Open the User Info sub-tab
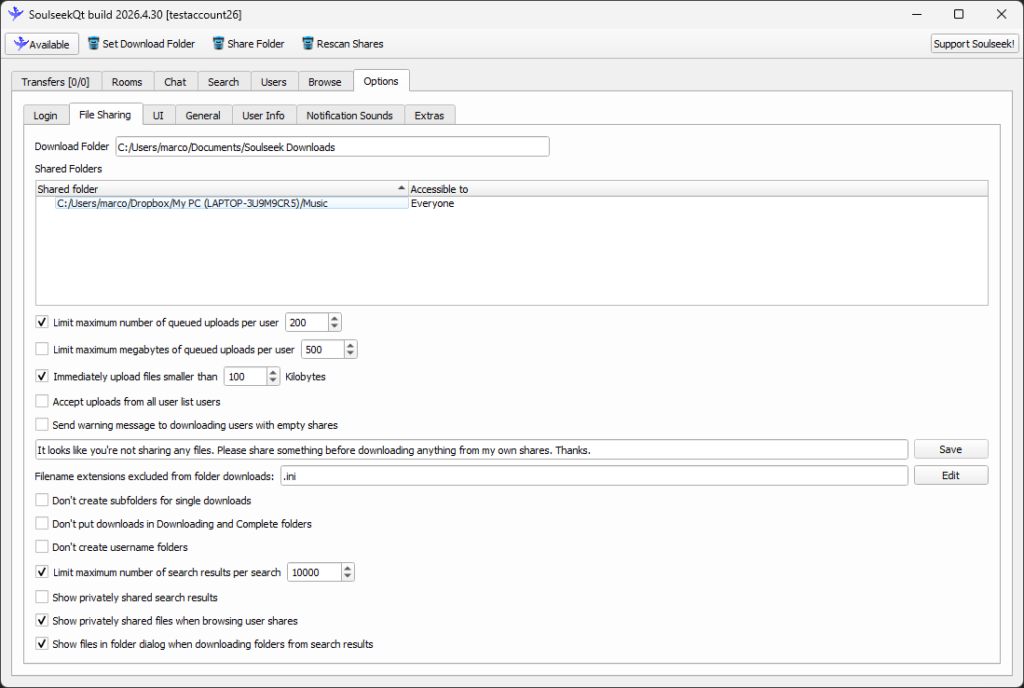1024x688 pixels. pos(263,116)
